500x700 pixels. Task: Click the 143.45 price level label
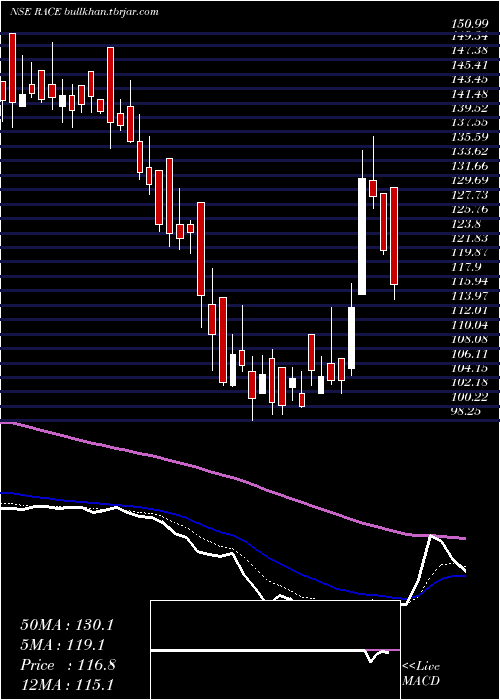click(472, 80)
